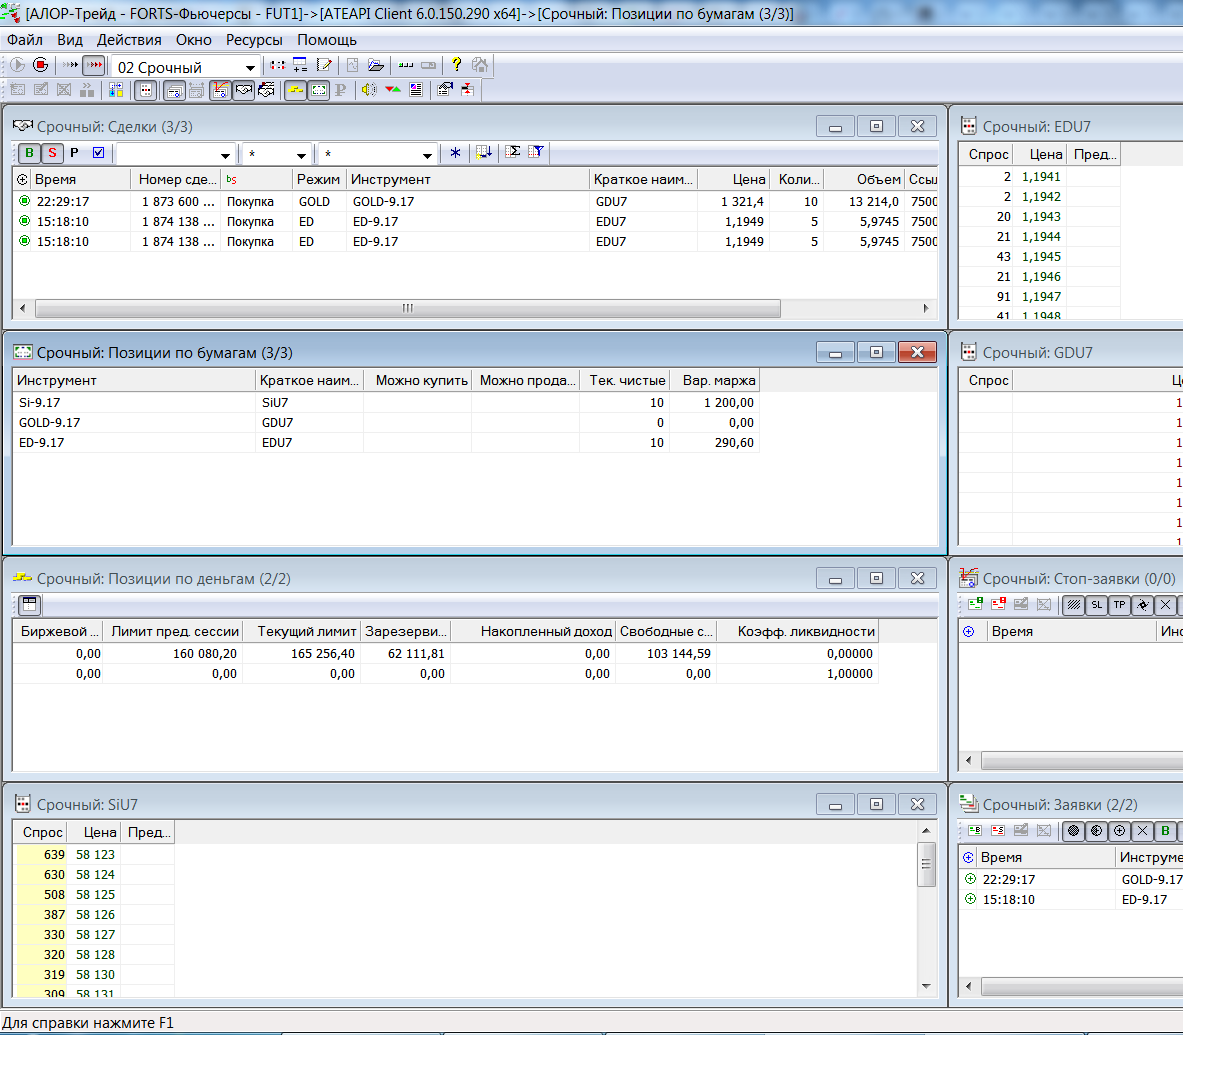
Task: Expand the empty first filter dropdown in Сделки
Action: tap(225, 155)
